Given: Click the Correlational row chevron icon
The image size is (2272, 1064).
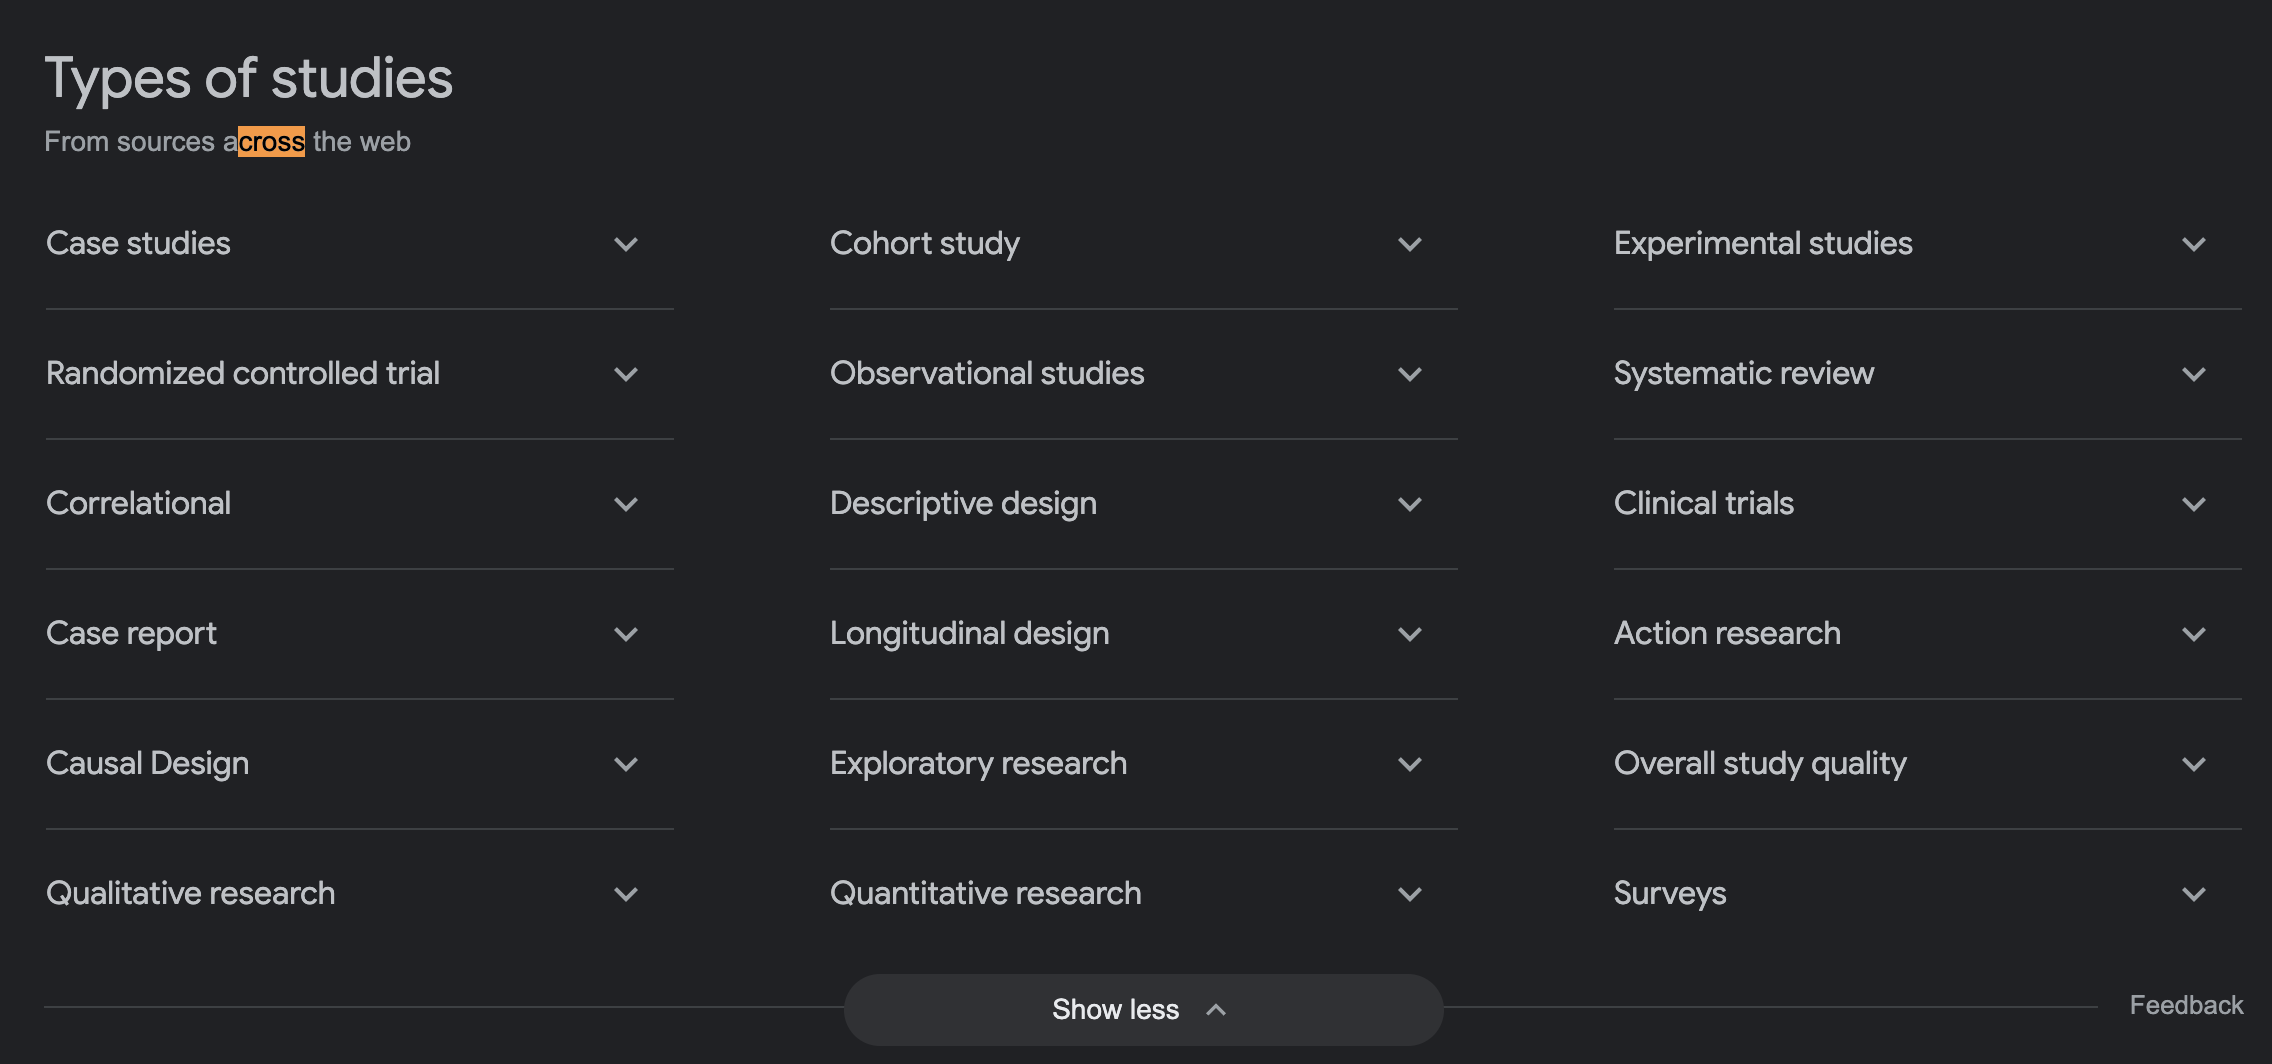Looking at the screenshot, I should pyautogui.click(x=626, y=504).
